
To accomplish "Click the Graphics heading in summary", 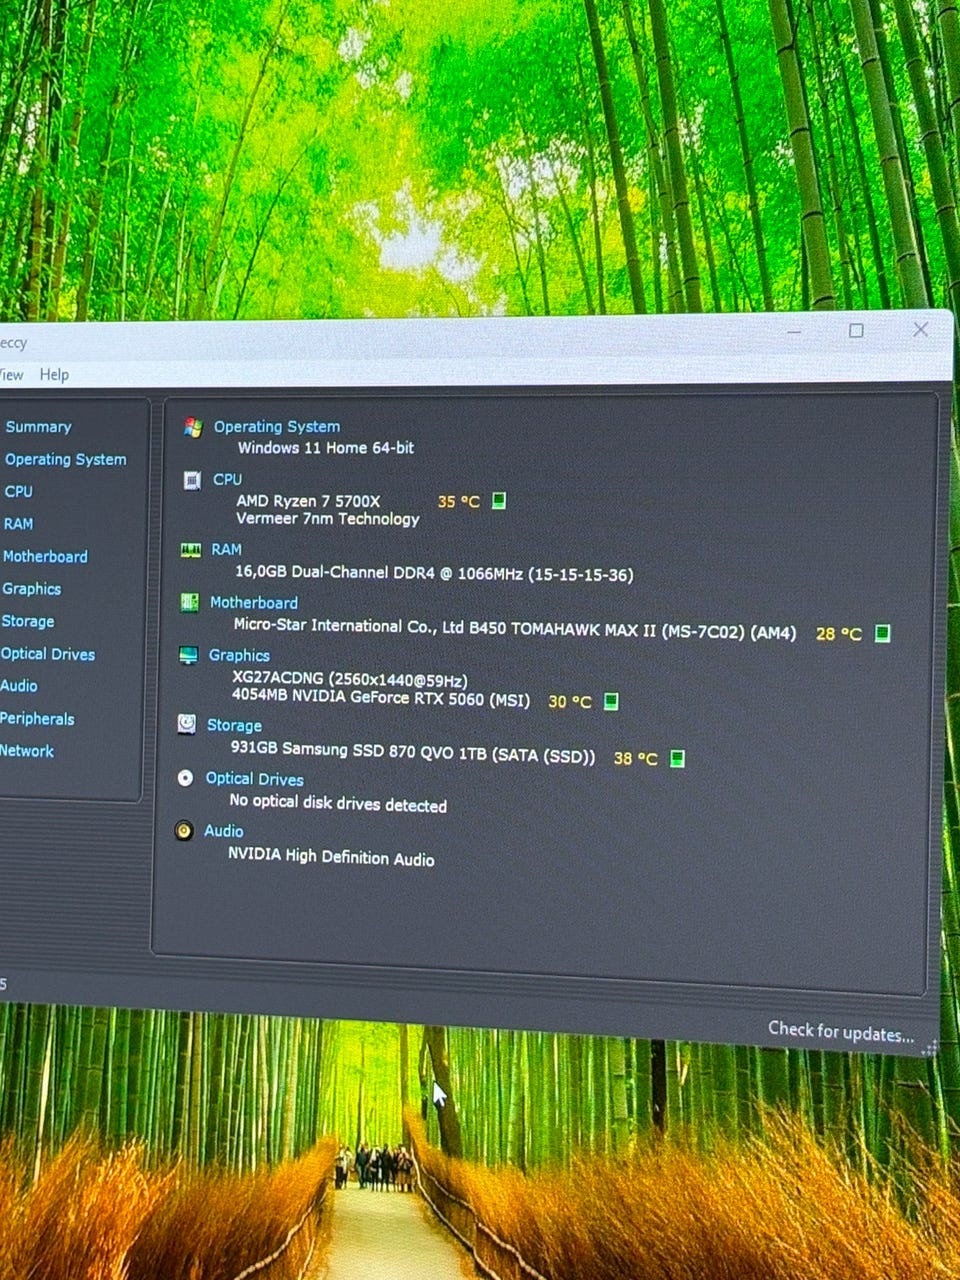I will click(x=239, y=655).
